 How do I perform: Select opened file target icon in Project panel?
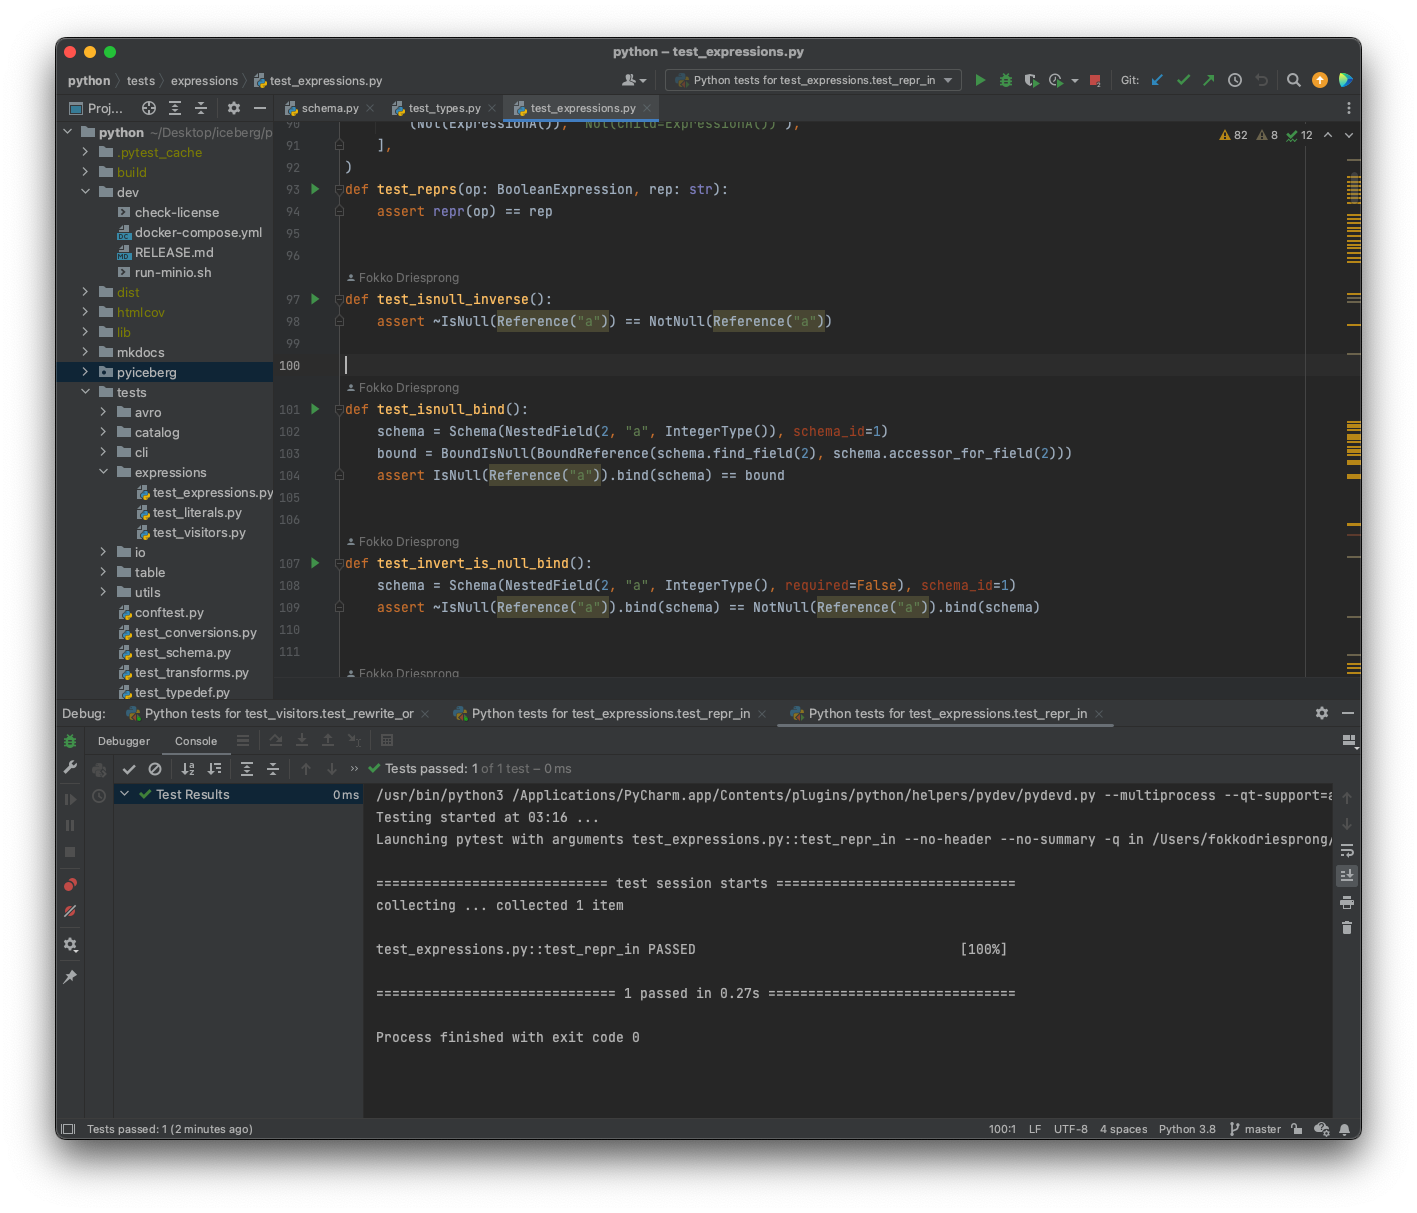coord(149,108)
